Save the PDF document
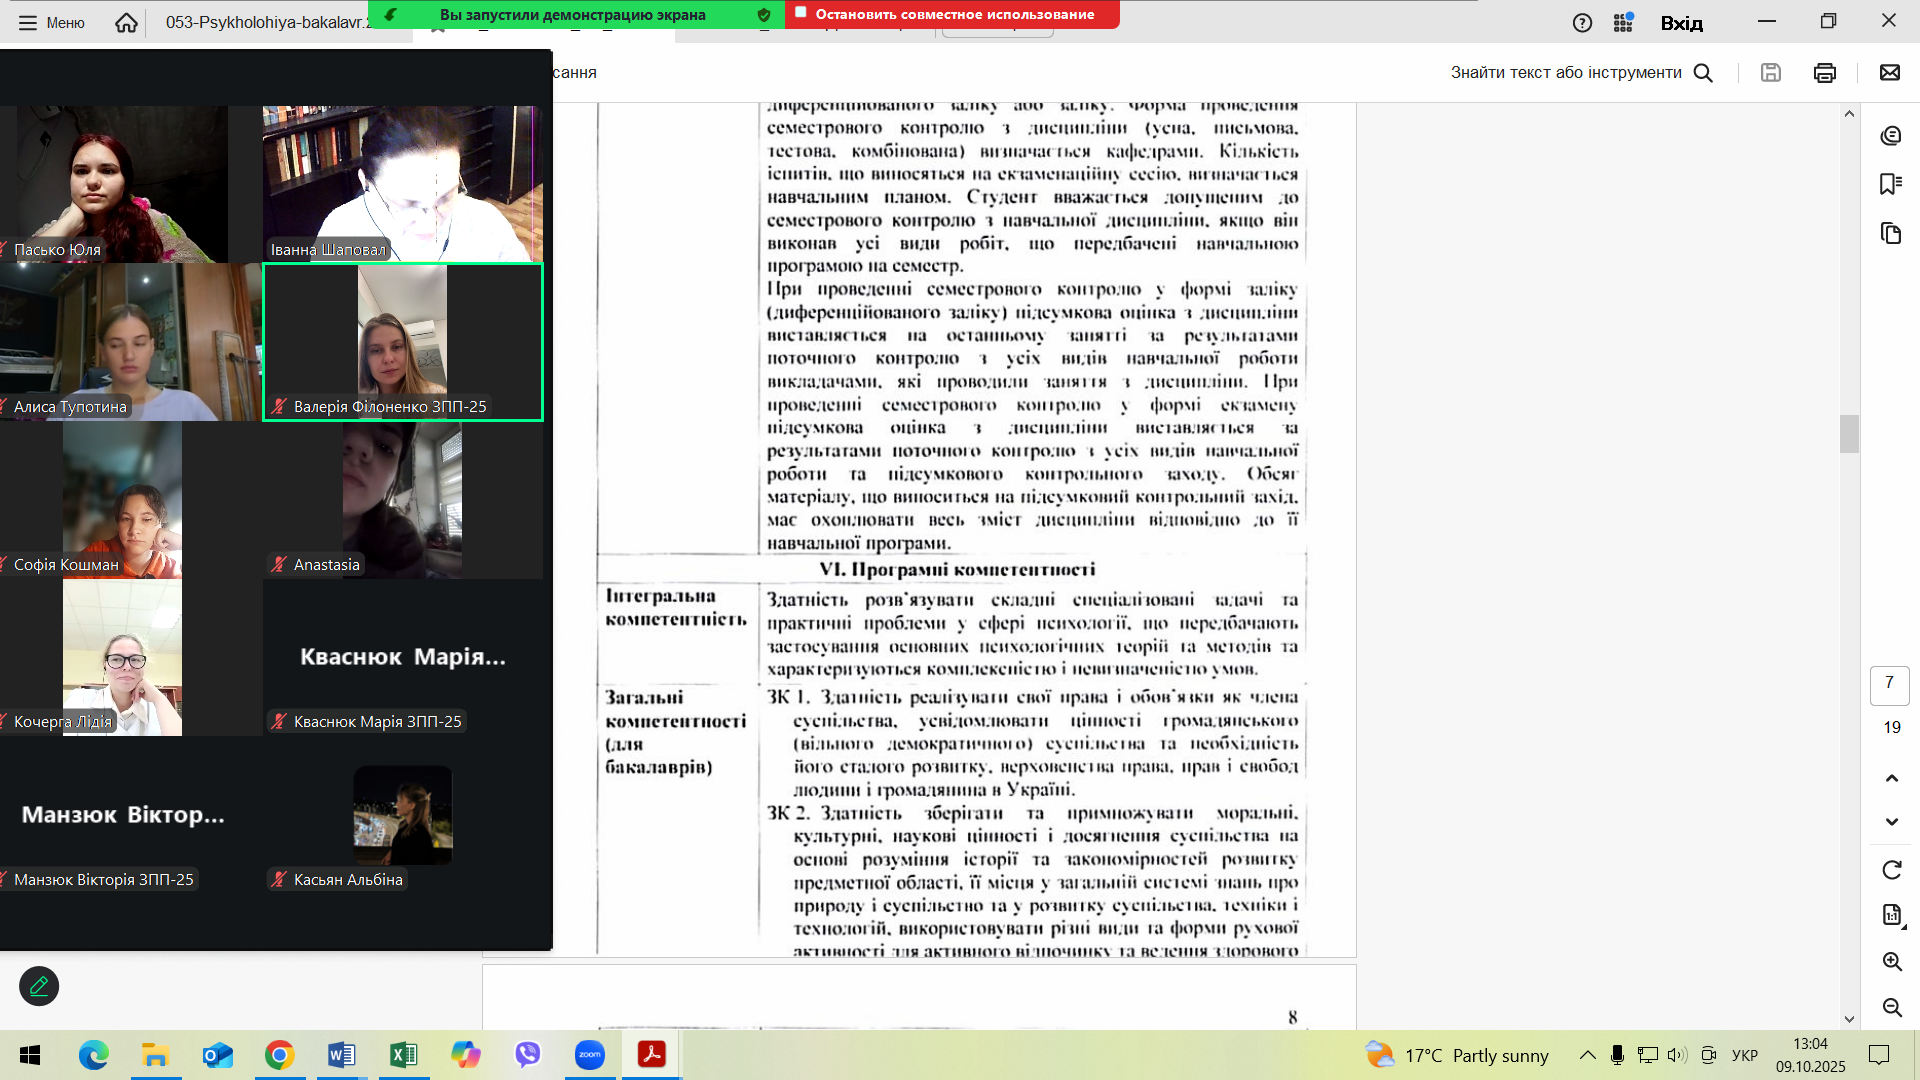This screenshot has width=1920, height=1080. [x=1771, y=72]
